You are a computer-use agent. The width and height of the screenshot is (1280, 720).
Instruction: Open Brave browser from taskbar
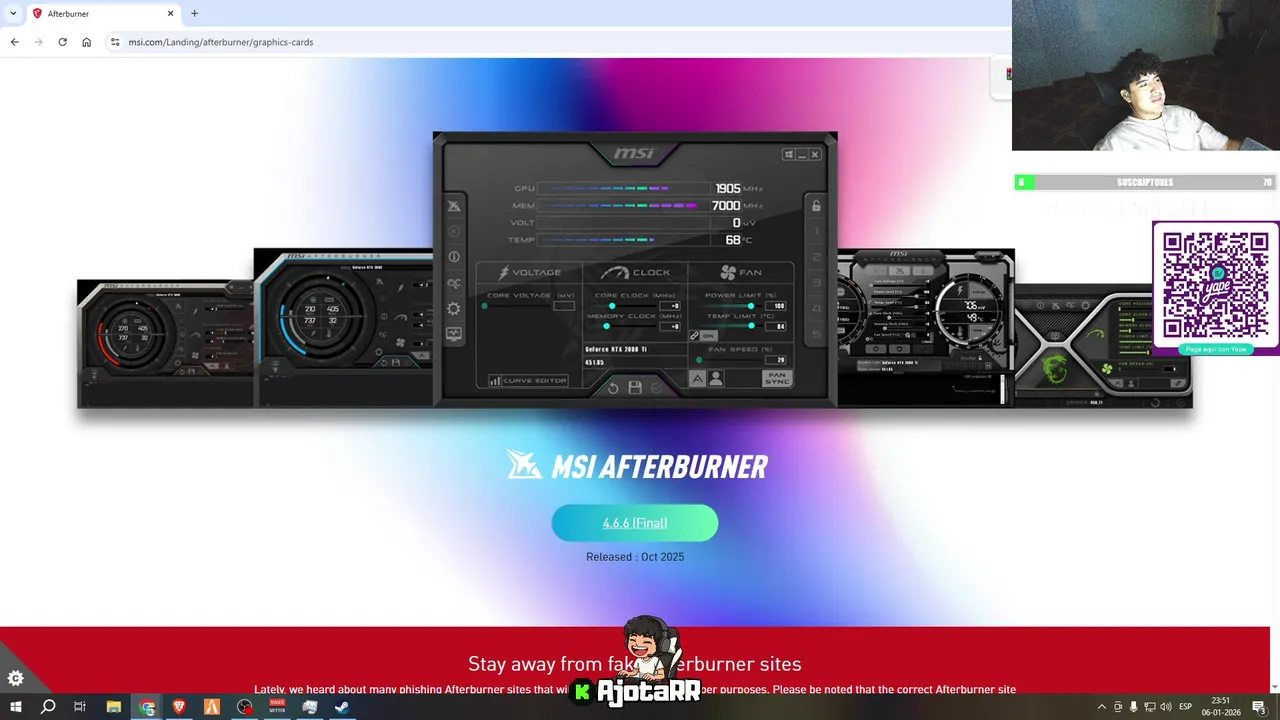click(180, 707)
